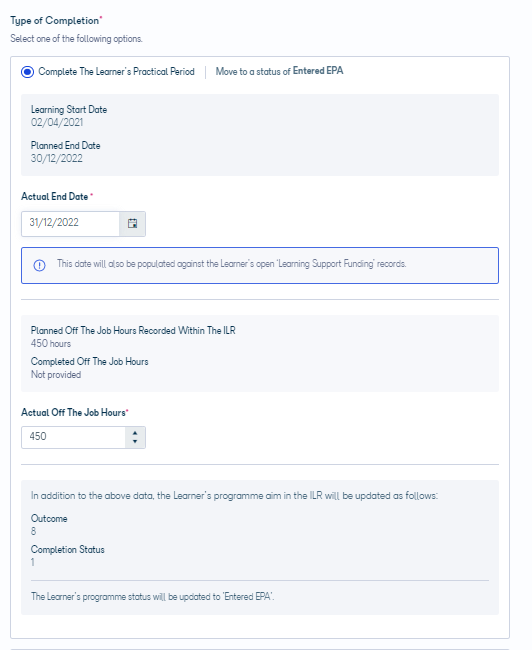This screenshot has height=650, width=532.
Task: Click the Move to a status of Entered EPA text
Action: tap(279, 71)
